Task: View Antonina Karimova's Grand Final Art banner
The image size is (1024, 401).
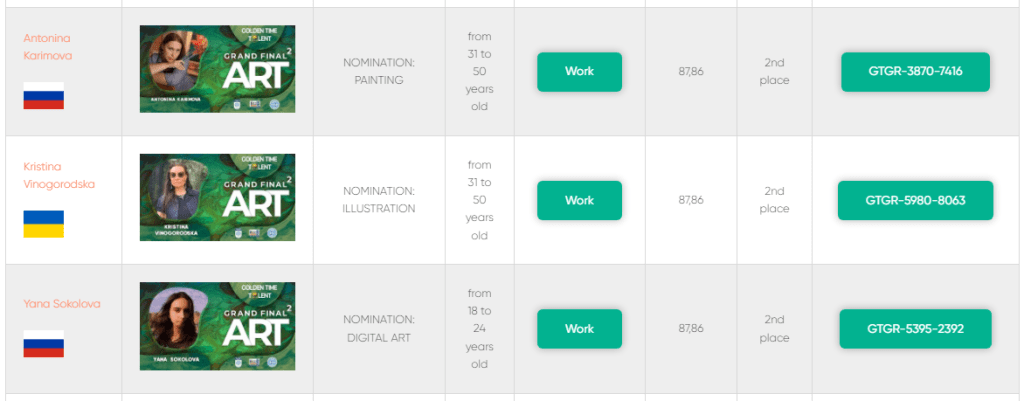Action: tap(217, 68)
